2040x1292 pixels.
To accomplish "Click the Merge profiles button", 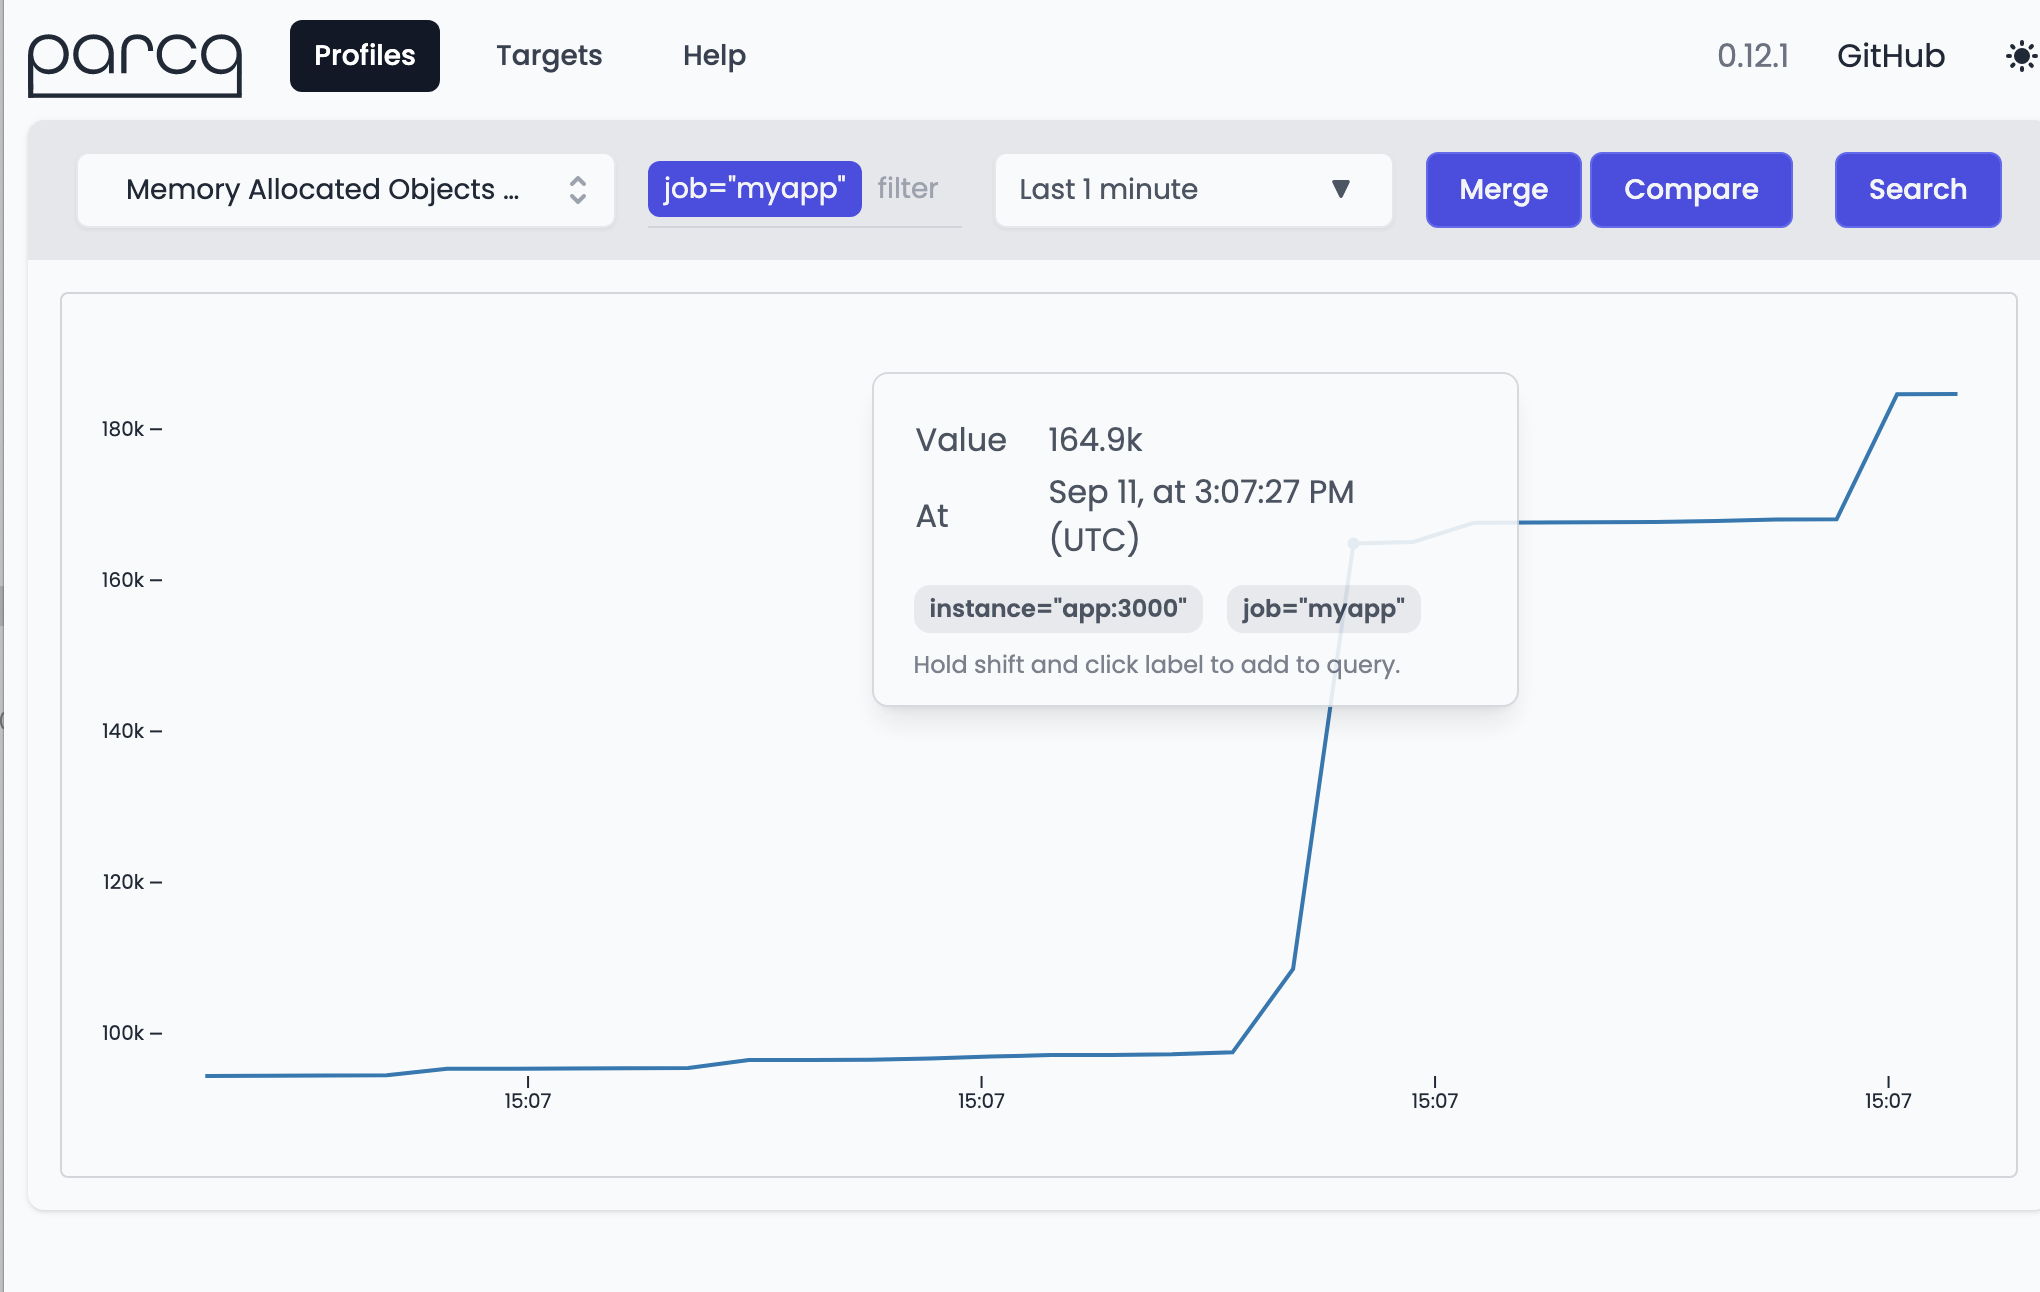I will [1502, 189].
